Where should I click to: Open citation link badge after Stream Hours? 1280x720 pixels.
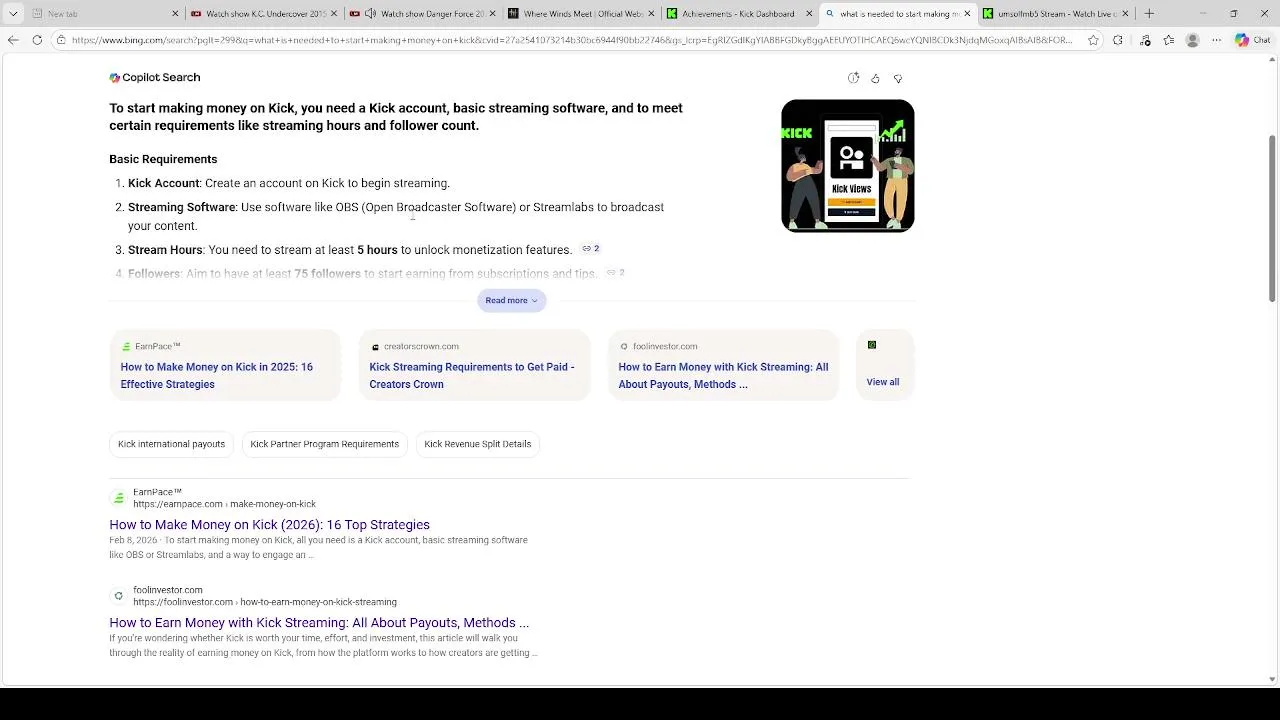click(591, 249)
